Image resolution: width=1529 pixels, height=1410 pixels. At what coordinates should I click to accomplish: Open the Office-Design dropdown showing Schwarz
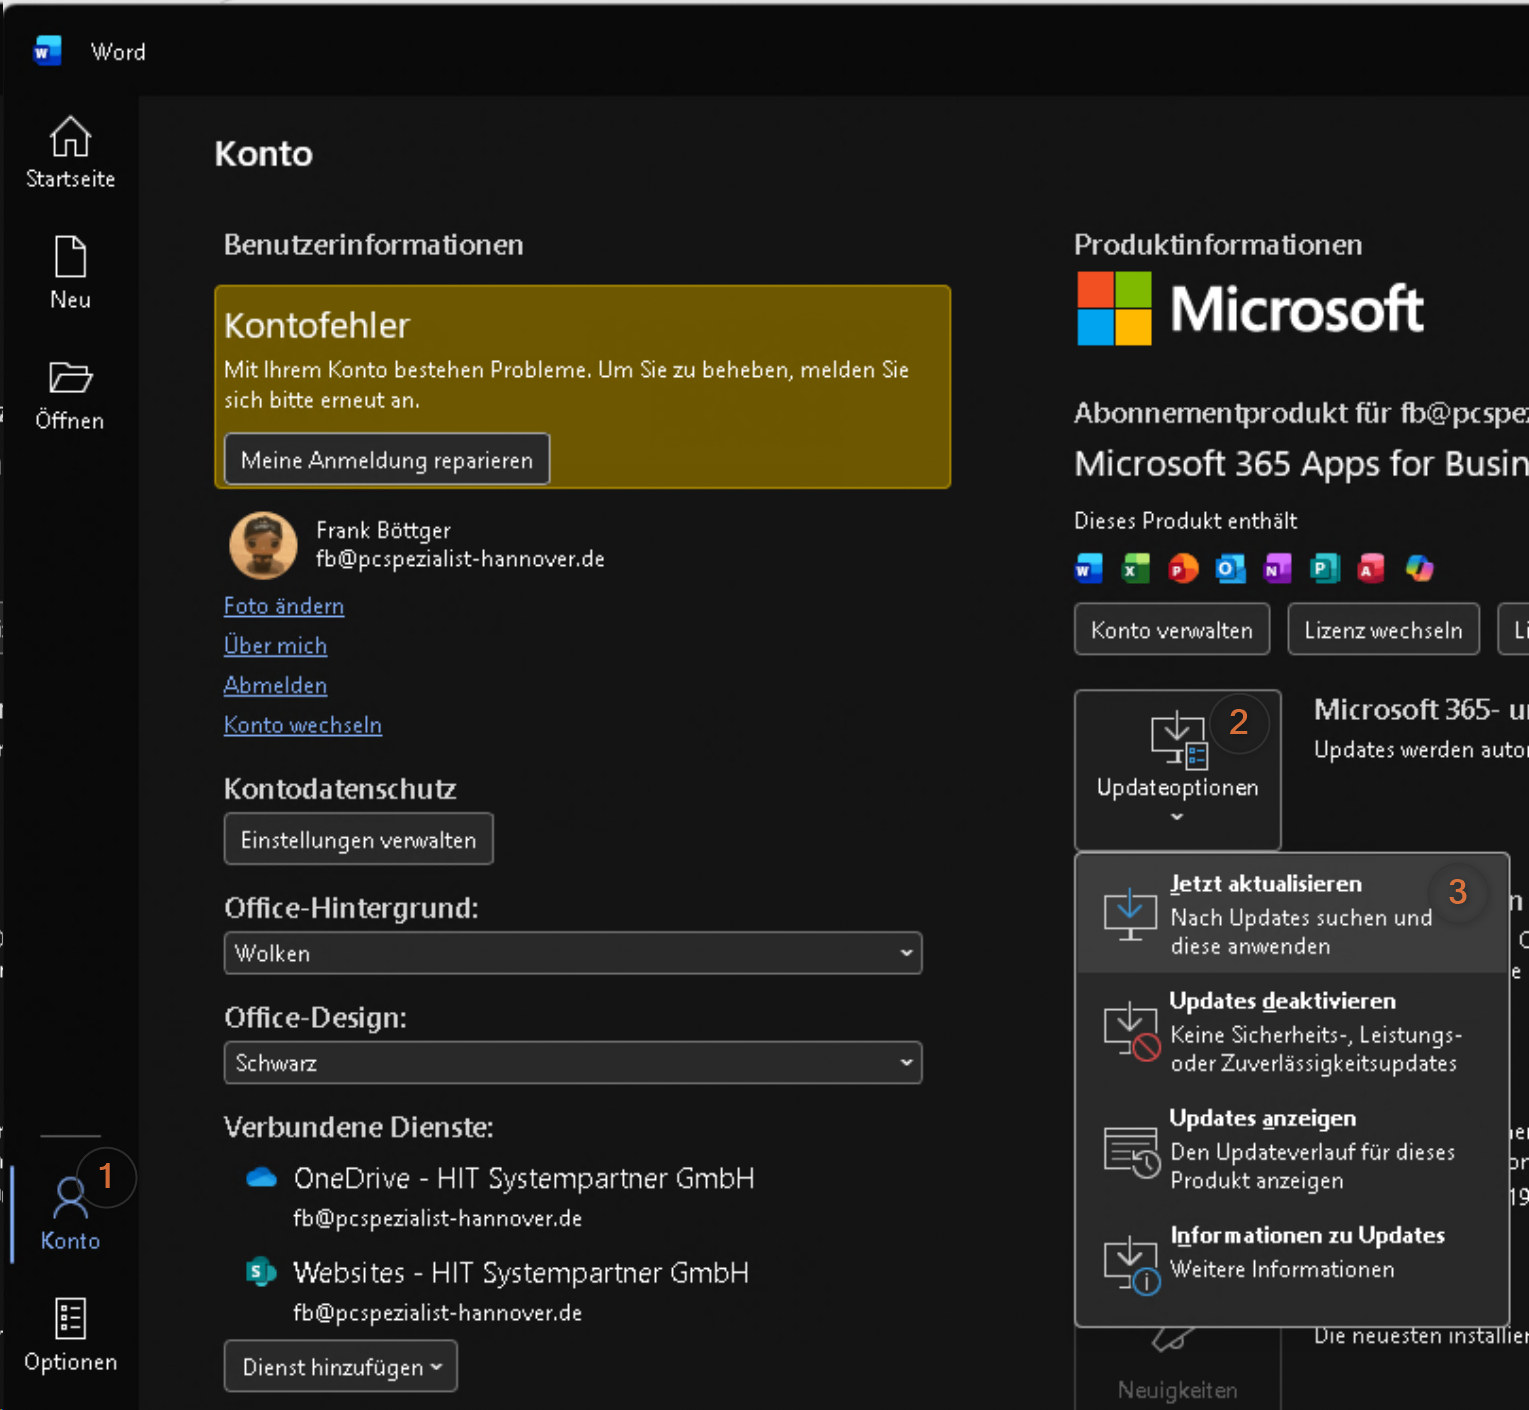point(572,1063)
